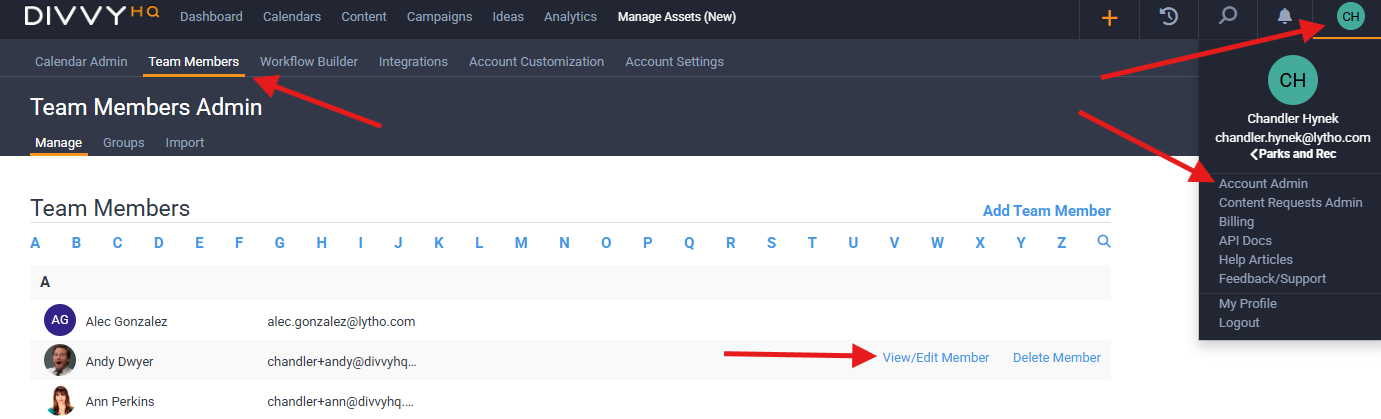The width and height of the screenshot is (1381, 419).
Task: Switch account via Parks and Rec
Action: point(1292,154)
